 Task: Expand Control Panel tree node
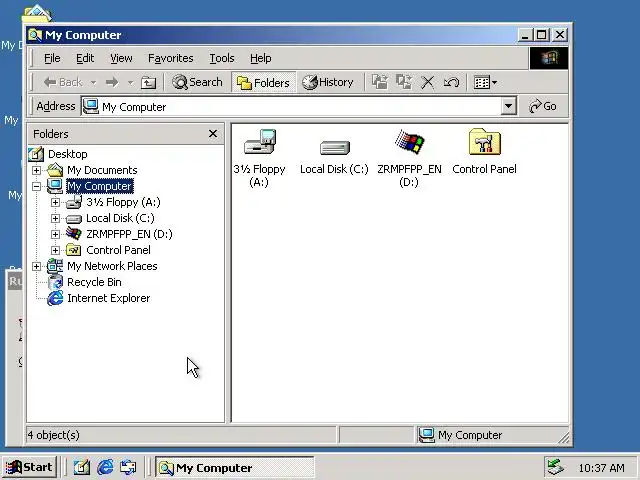pos(55,250)
